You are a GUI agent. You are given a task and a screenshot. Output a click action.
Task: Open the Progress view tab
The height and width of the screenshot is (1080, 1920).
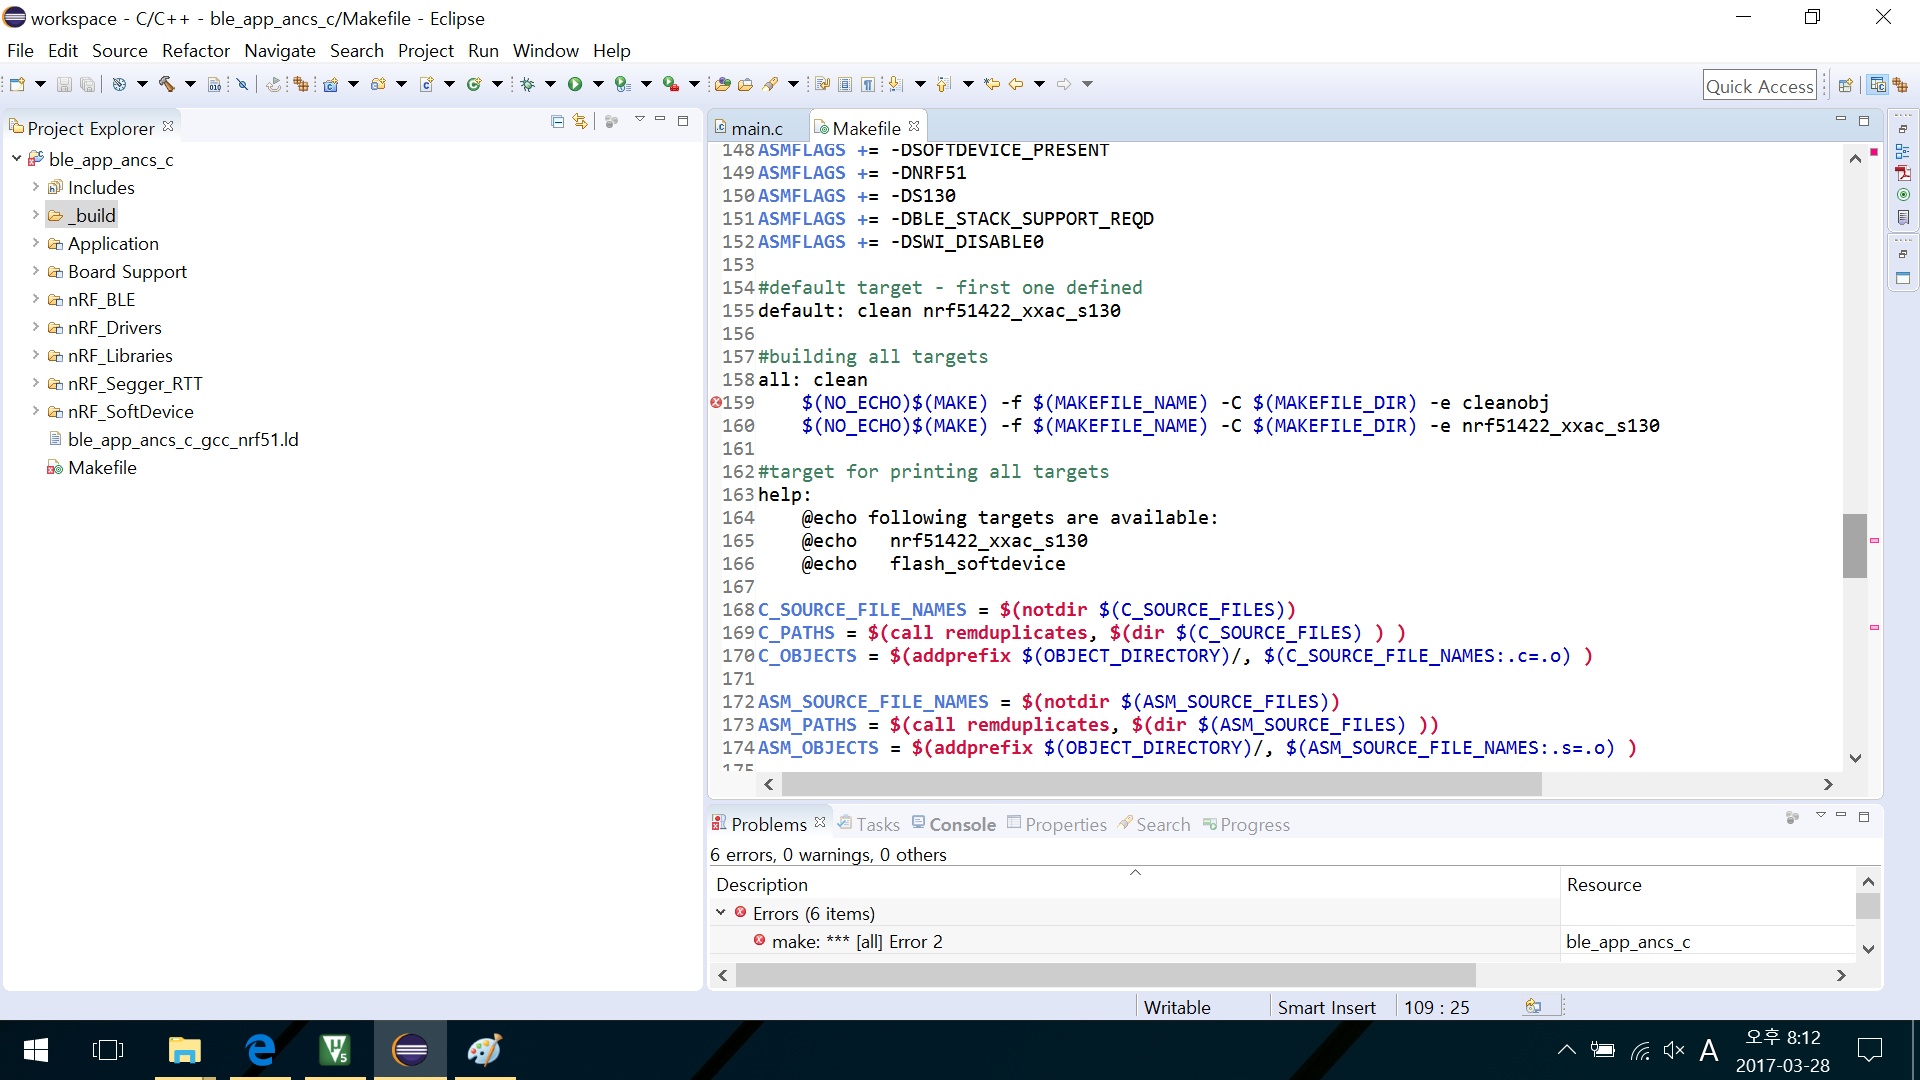1246,824
